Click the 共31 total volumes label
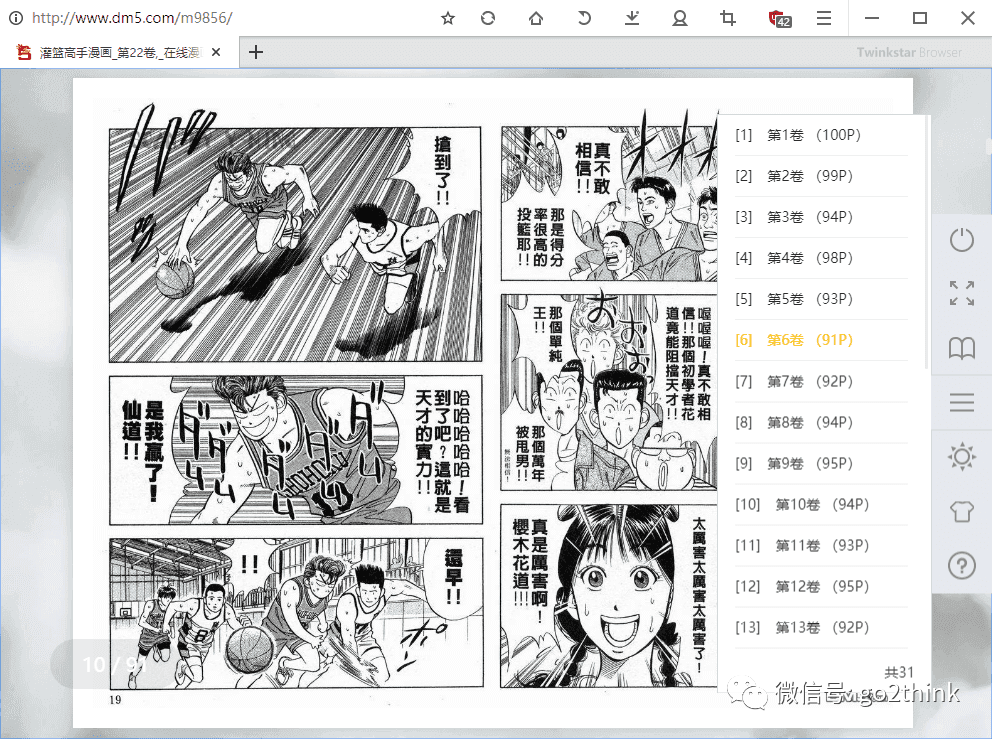The width and height of the screenshot is (992, 739). pyautogui.click(x=898, y=673)
